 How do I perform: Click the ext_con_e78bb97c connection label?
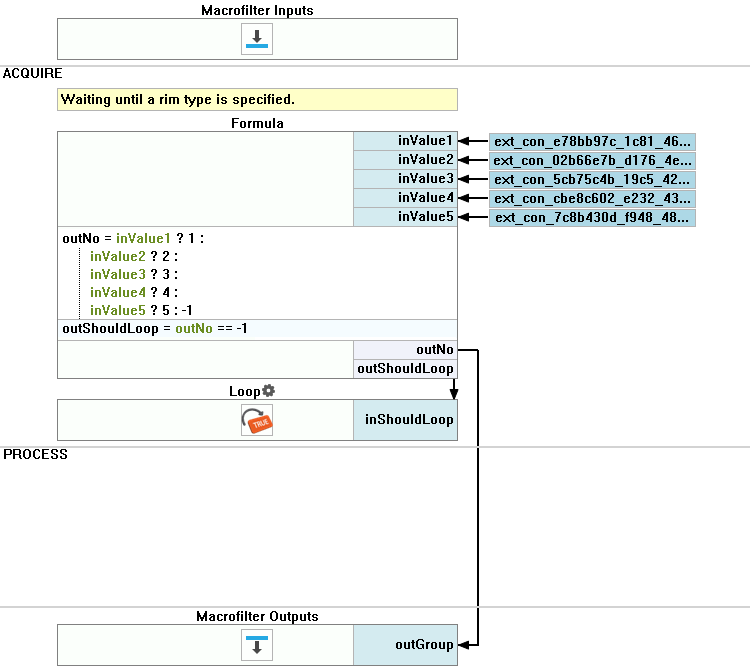(591, 142)
